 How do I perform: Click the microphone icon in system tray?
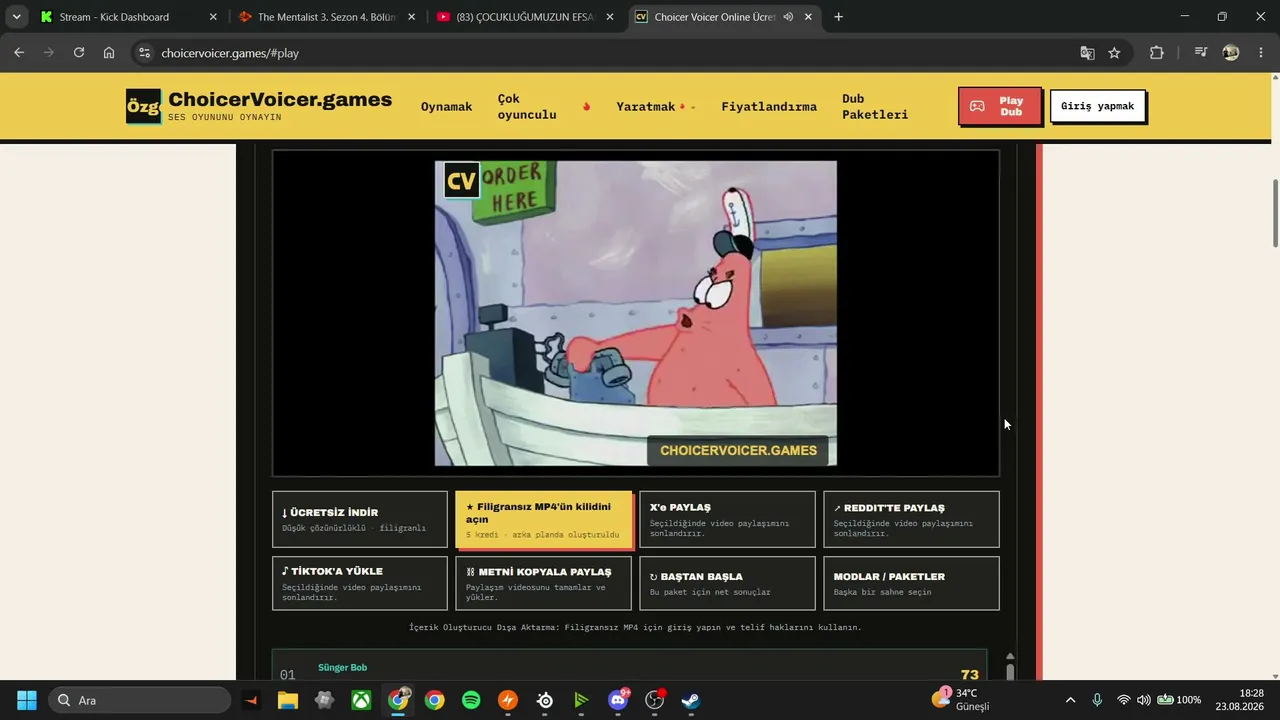point(1097,700)
